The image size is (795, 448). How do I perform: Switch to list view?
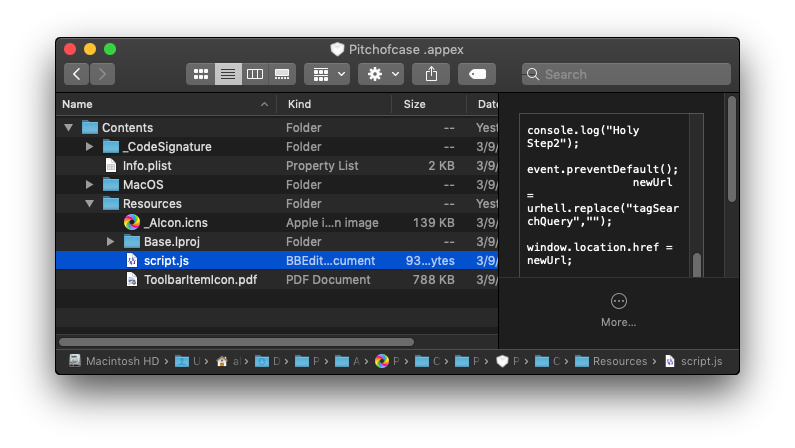[x=228, y=74]
